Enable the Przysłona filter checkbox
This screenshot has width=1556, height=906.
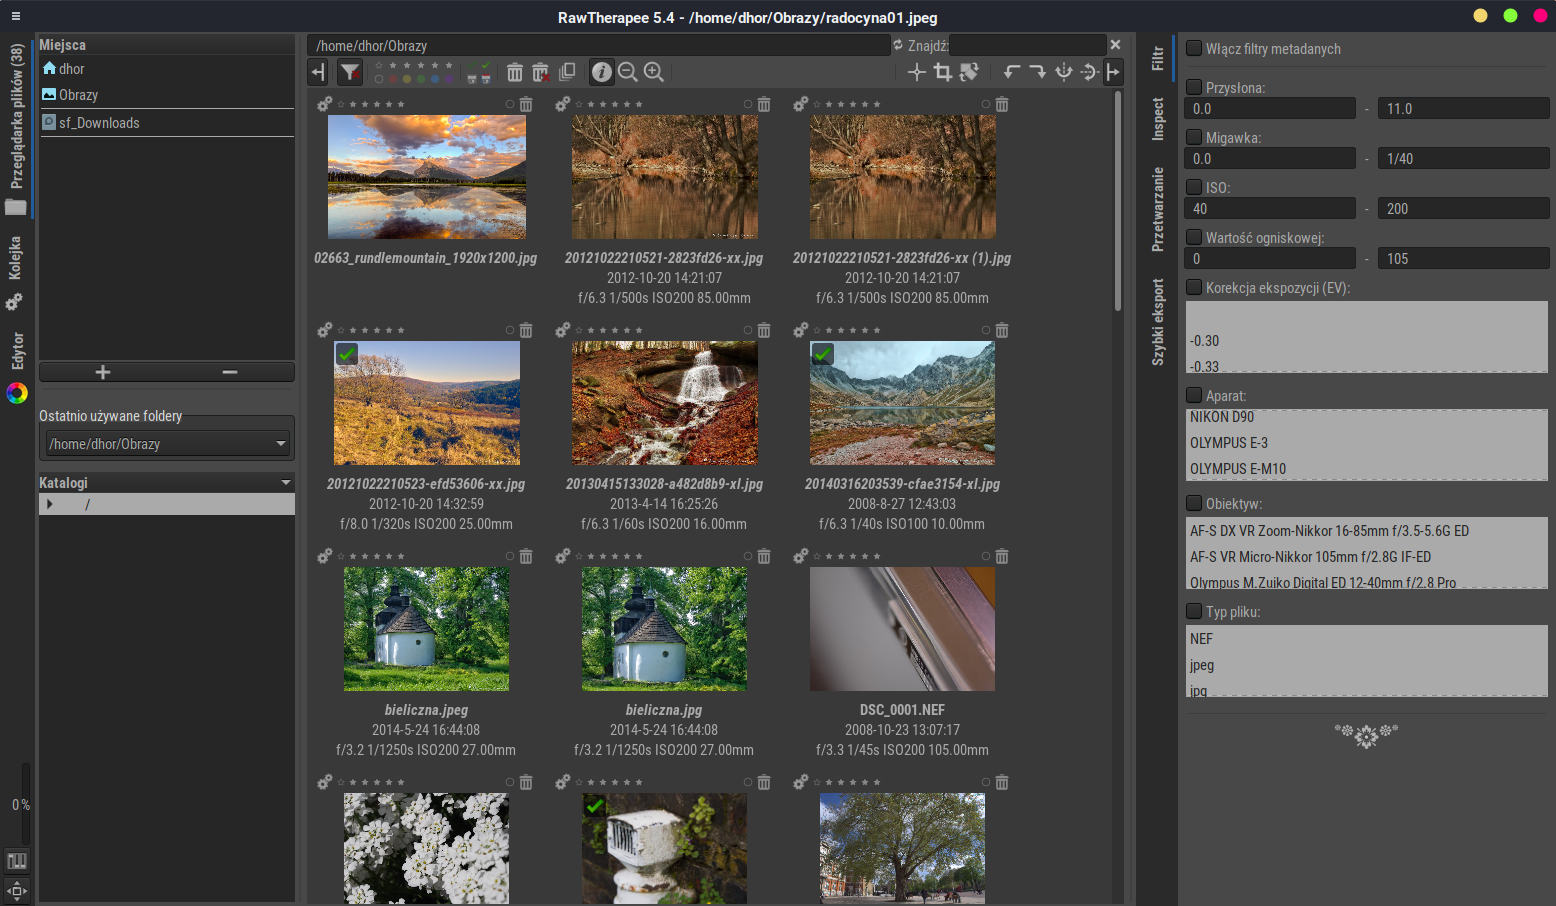pos(1194,87)
